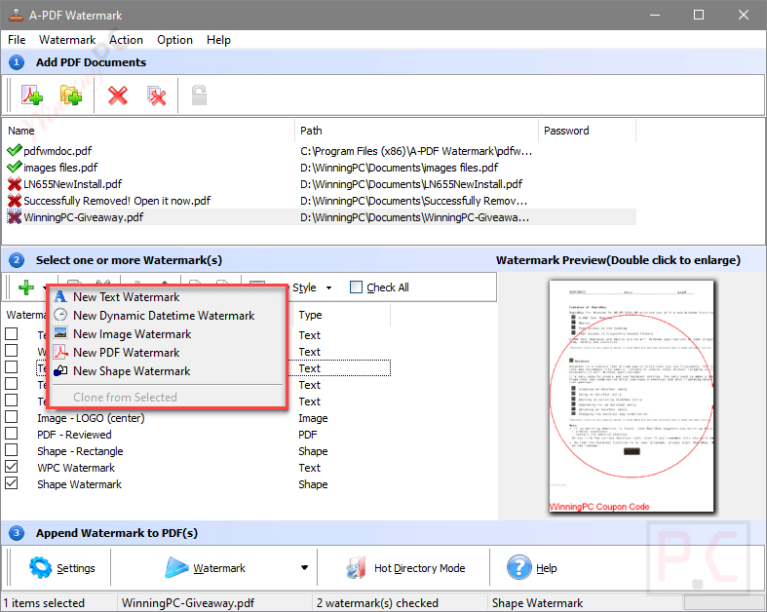Start Hot Directory Mode

click(x=406, y=567)
